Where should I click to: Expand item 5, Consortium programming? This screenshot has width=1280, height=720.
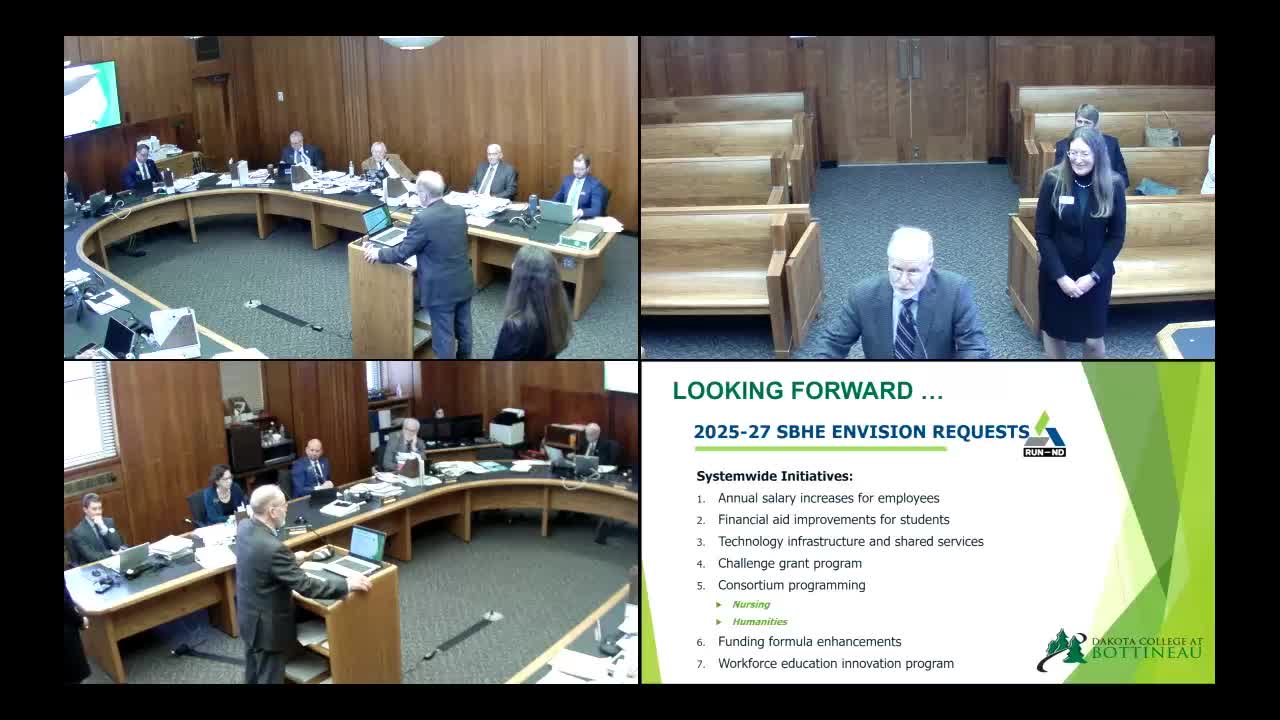(x=792, y=584)
